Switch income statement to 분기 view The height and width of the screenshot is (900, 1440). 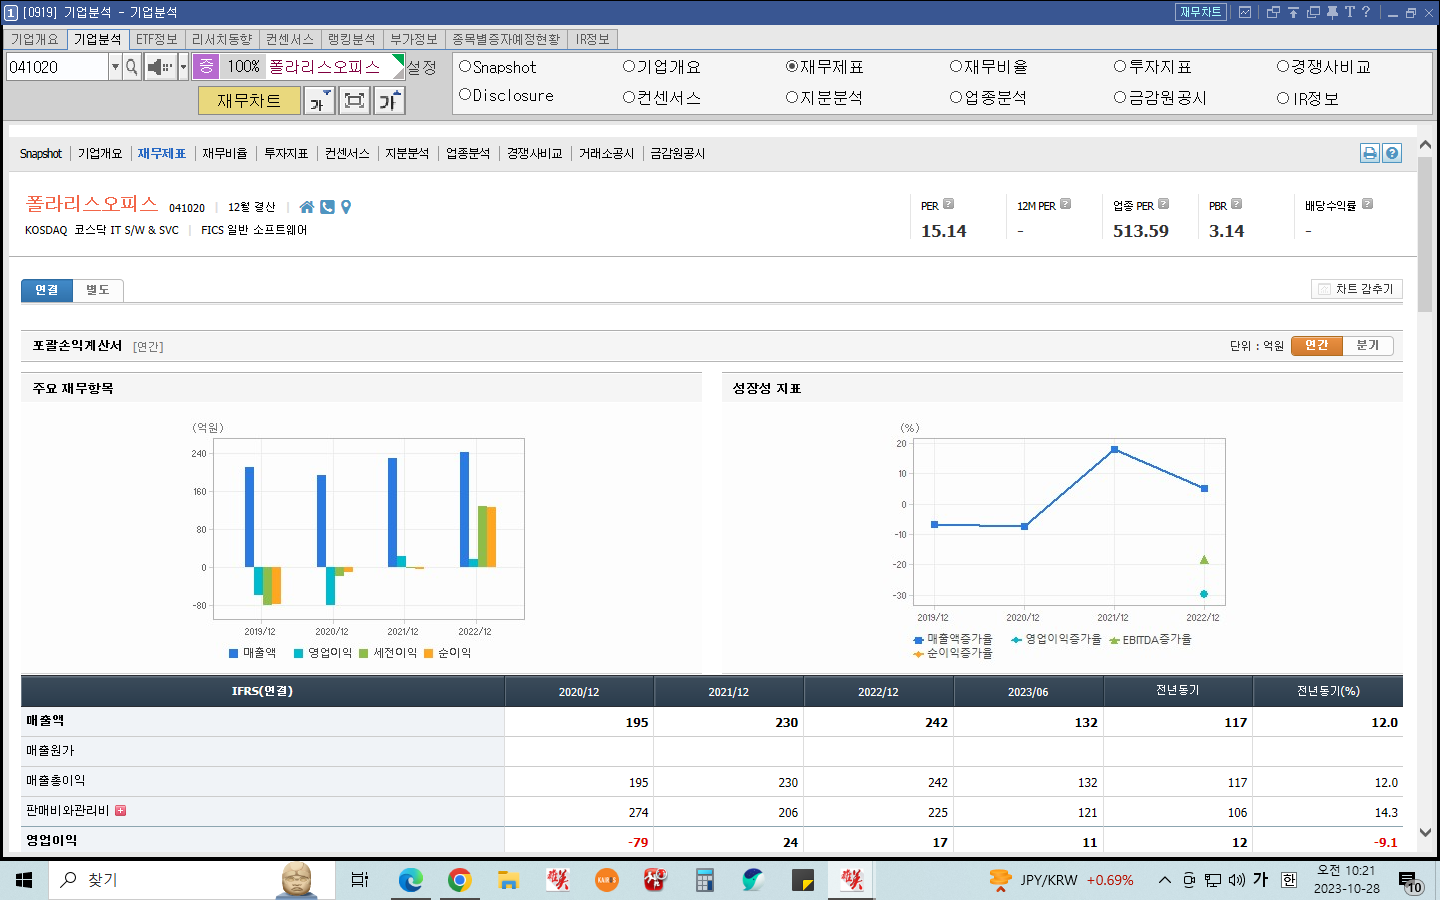point(1367,345)
